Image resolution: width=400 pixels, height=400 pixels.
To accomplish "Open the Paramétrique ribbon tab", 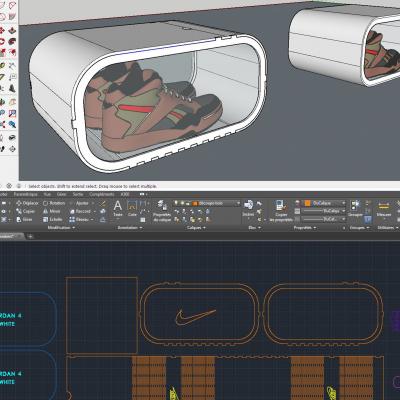I will (25, 194).
